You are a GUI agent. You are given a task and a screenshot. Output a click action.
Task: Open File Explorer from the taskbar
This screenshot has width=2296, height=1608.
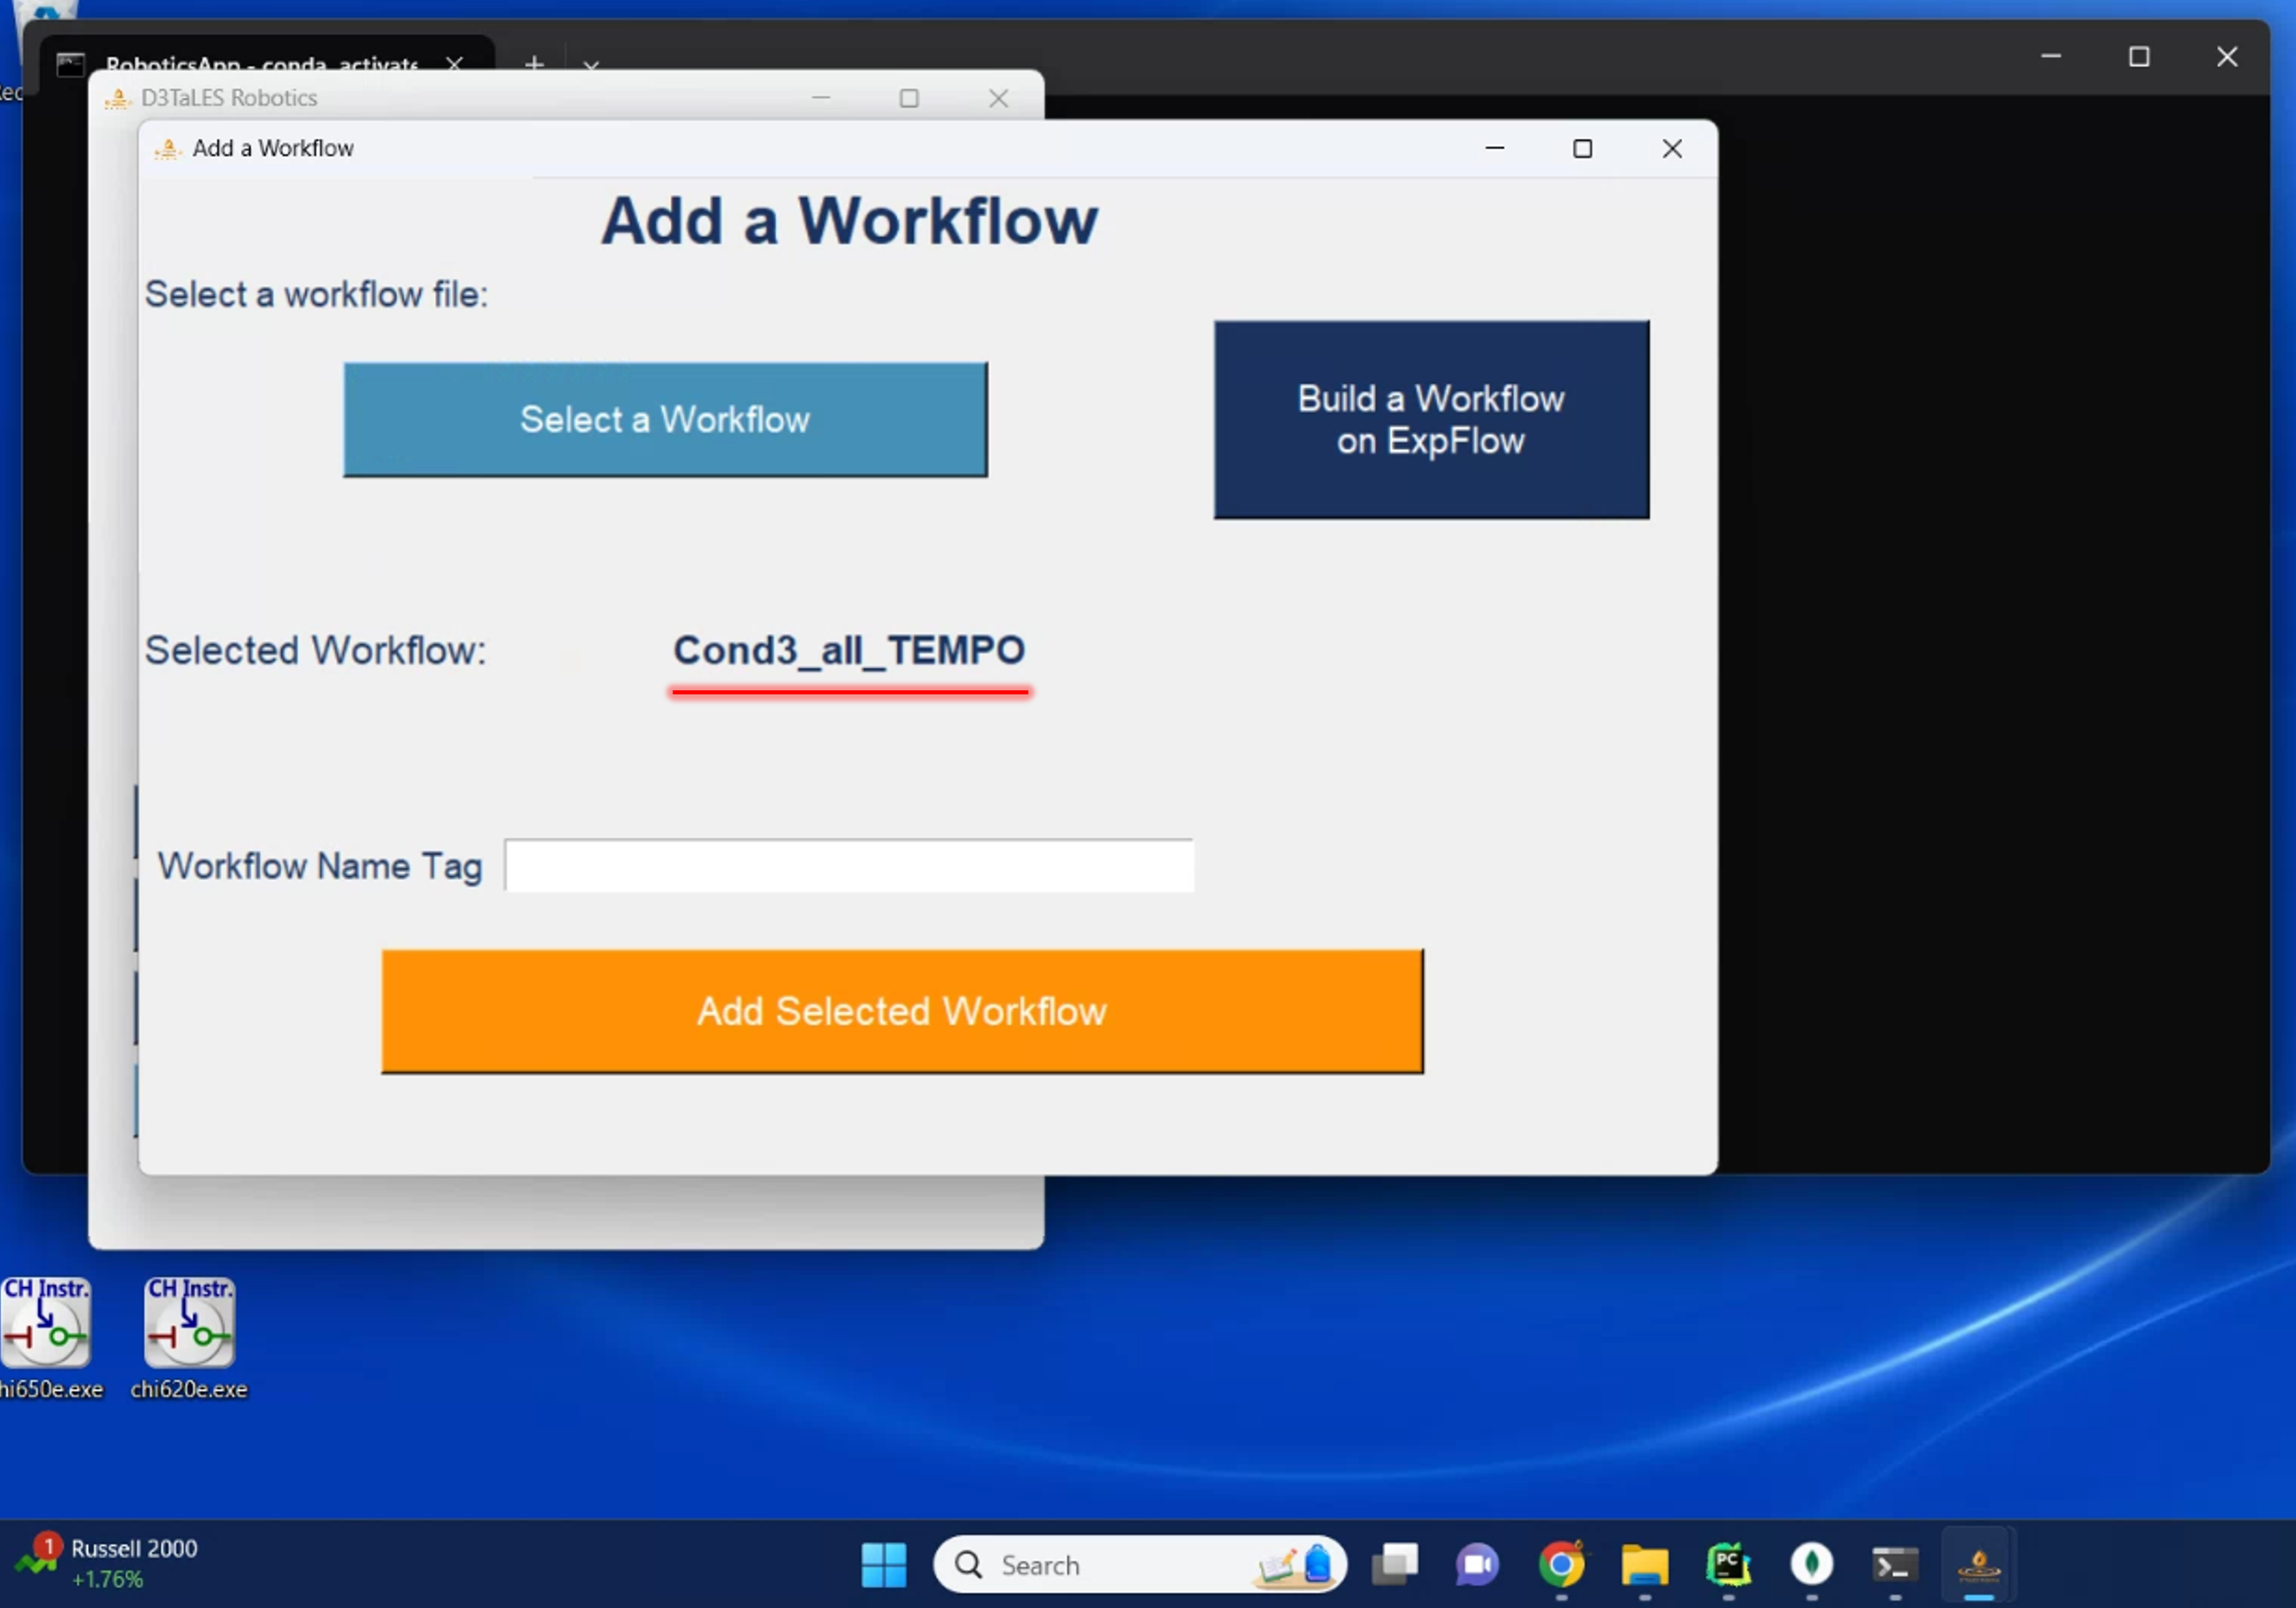coord(1645,1565)
